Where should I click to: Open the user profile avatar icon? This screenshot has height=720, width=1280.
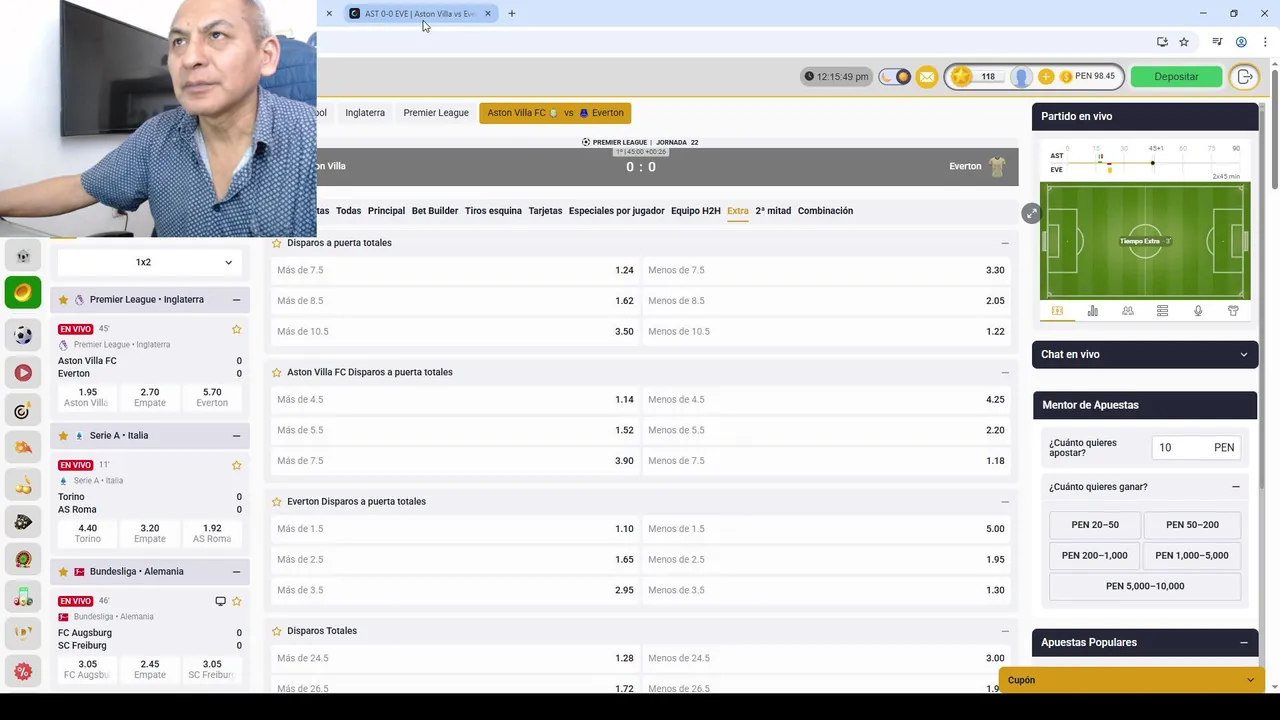click(1021, 77)
